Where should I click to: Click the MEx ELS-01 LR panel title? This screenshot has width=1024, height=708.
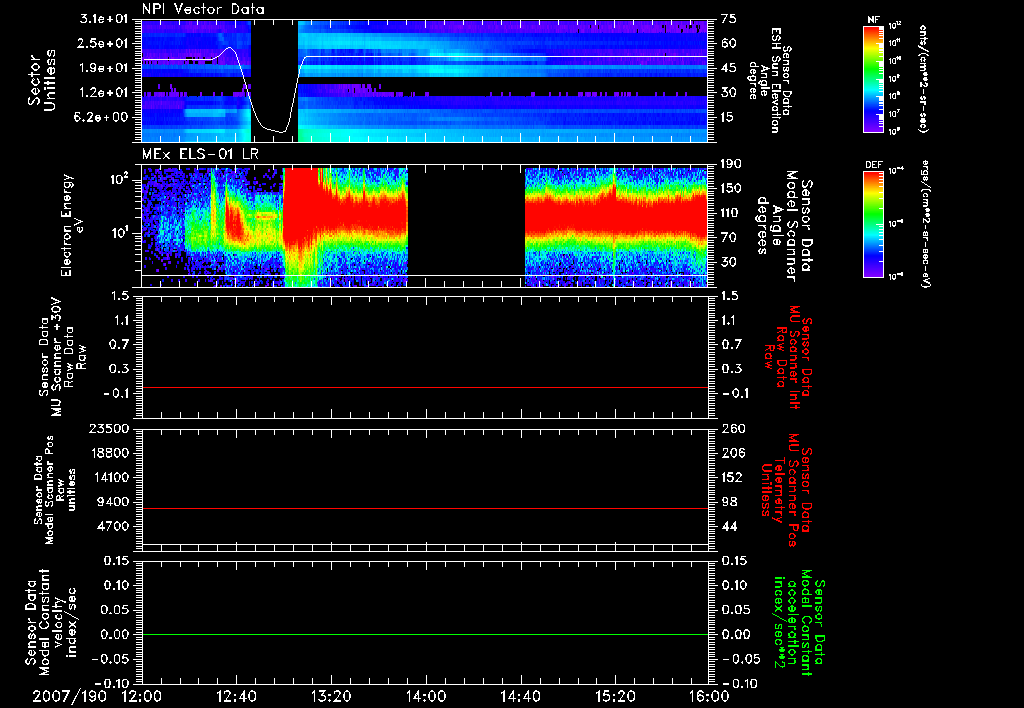202,155
